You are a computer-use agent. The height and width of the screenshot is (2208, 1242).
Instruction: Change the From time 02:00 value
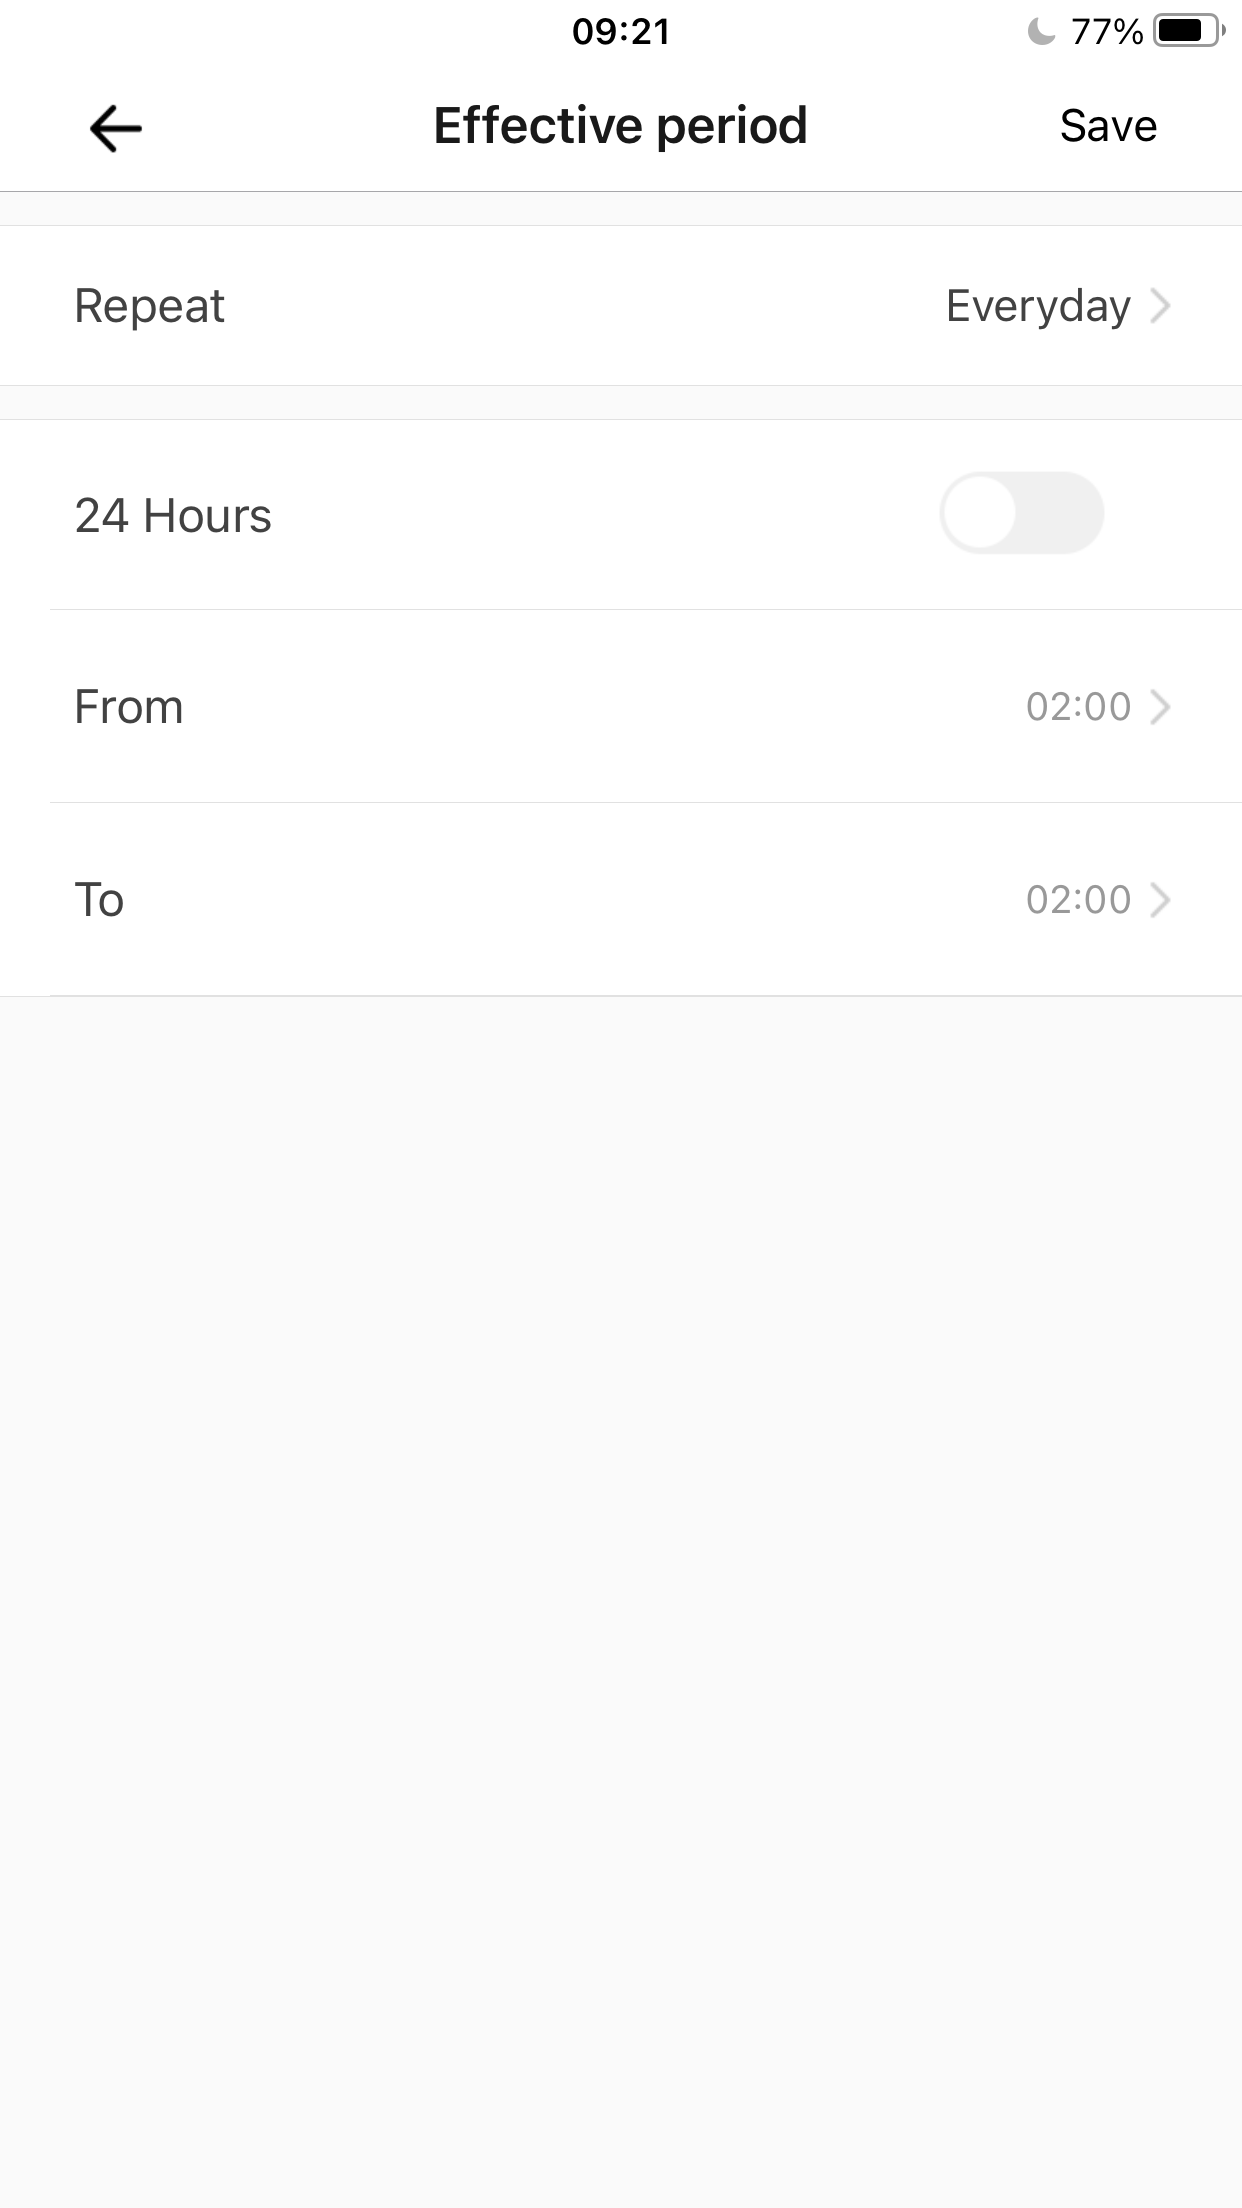pos(1078,707)
